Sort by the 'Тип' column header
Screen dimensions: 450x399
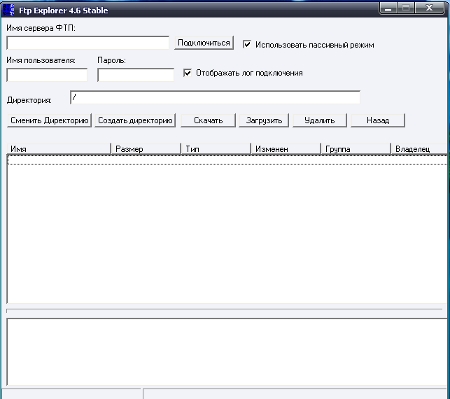coord(215,149)
